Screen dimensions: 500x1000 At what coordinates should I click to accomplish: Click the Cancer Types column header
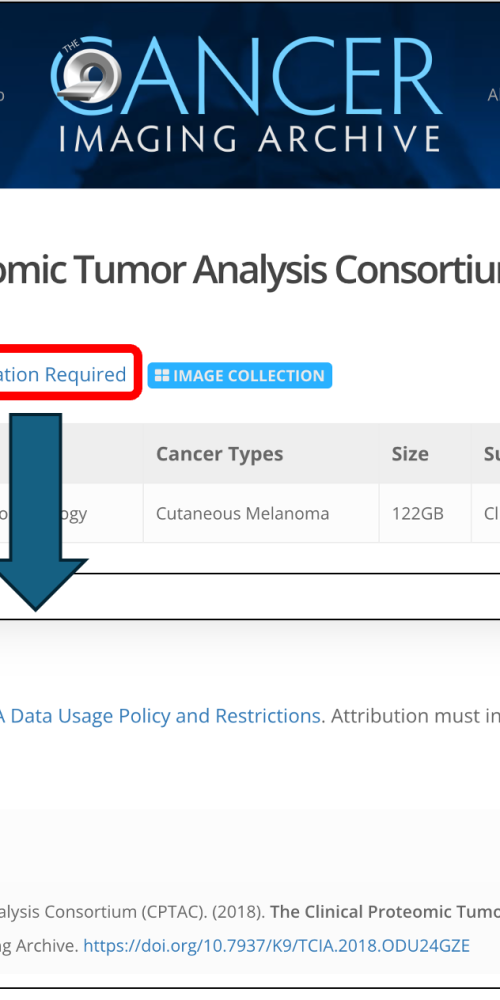[x=219, y=454]
